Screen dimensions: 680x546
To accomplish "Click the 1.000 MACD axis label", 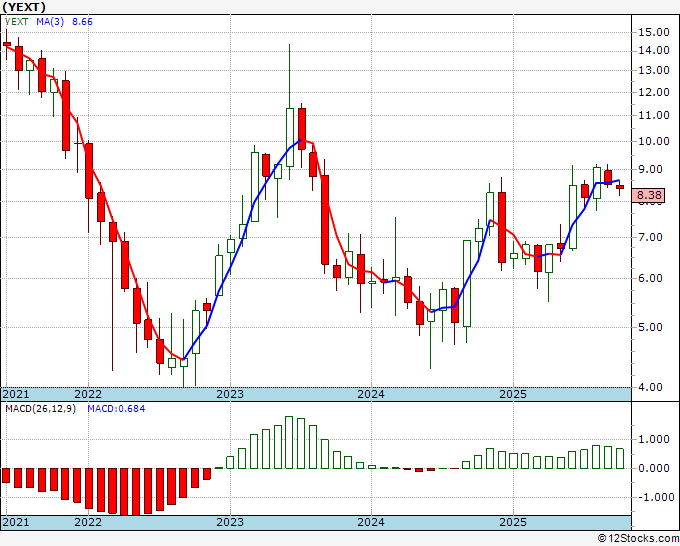I will 654,440.
